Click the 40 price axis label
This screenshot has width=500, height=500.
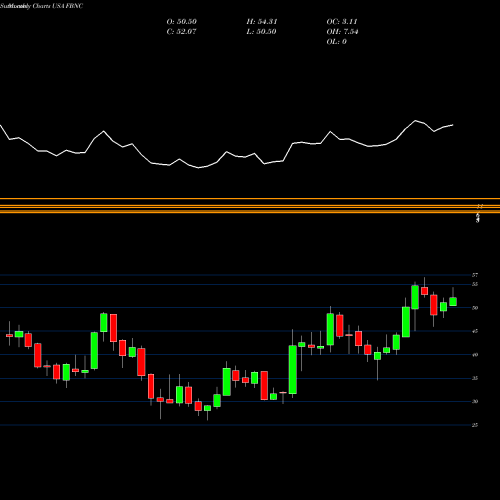click(x=475, y=355)
